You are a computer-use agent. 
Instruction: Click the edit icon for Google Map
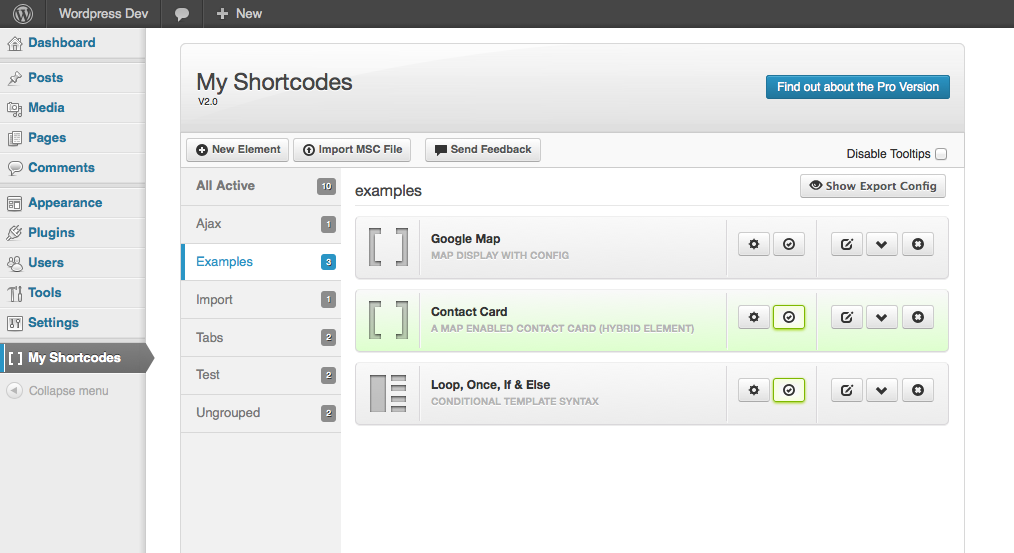[x=847, y=244]
